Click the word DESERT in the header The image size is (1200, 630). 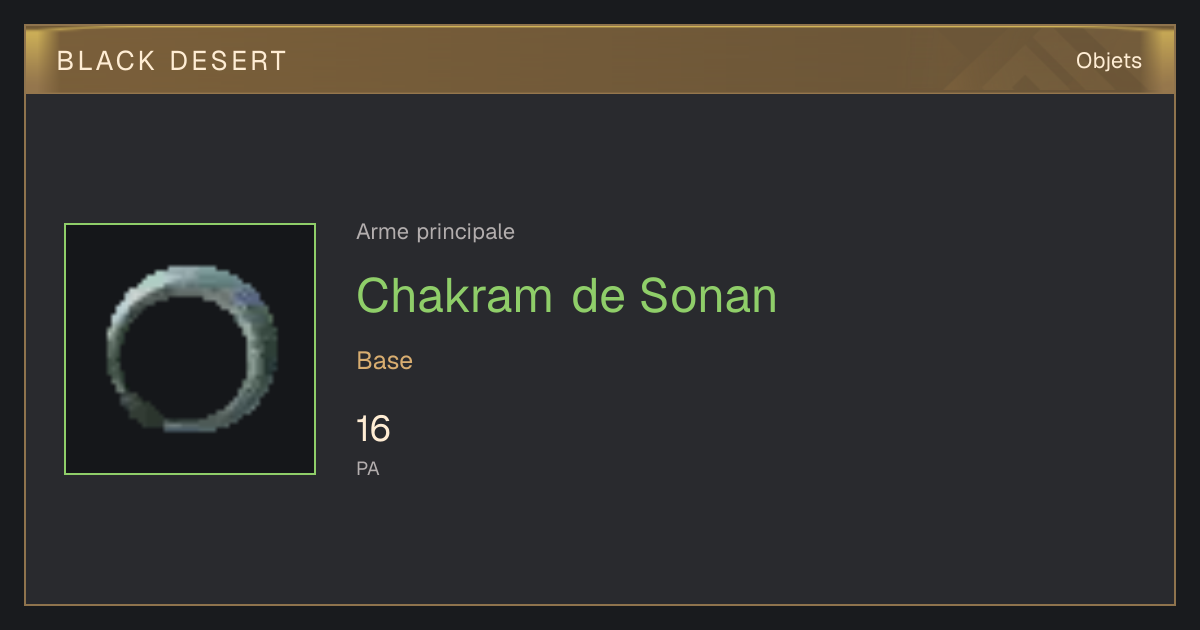[x=228, y=61]
